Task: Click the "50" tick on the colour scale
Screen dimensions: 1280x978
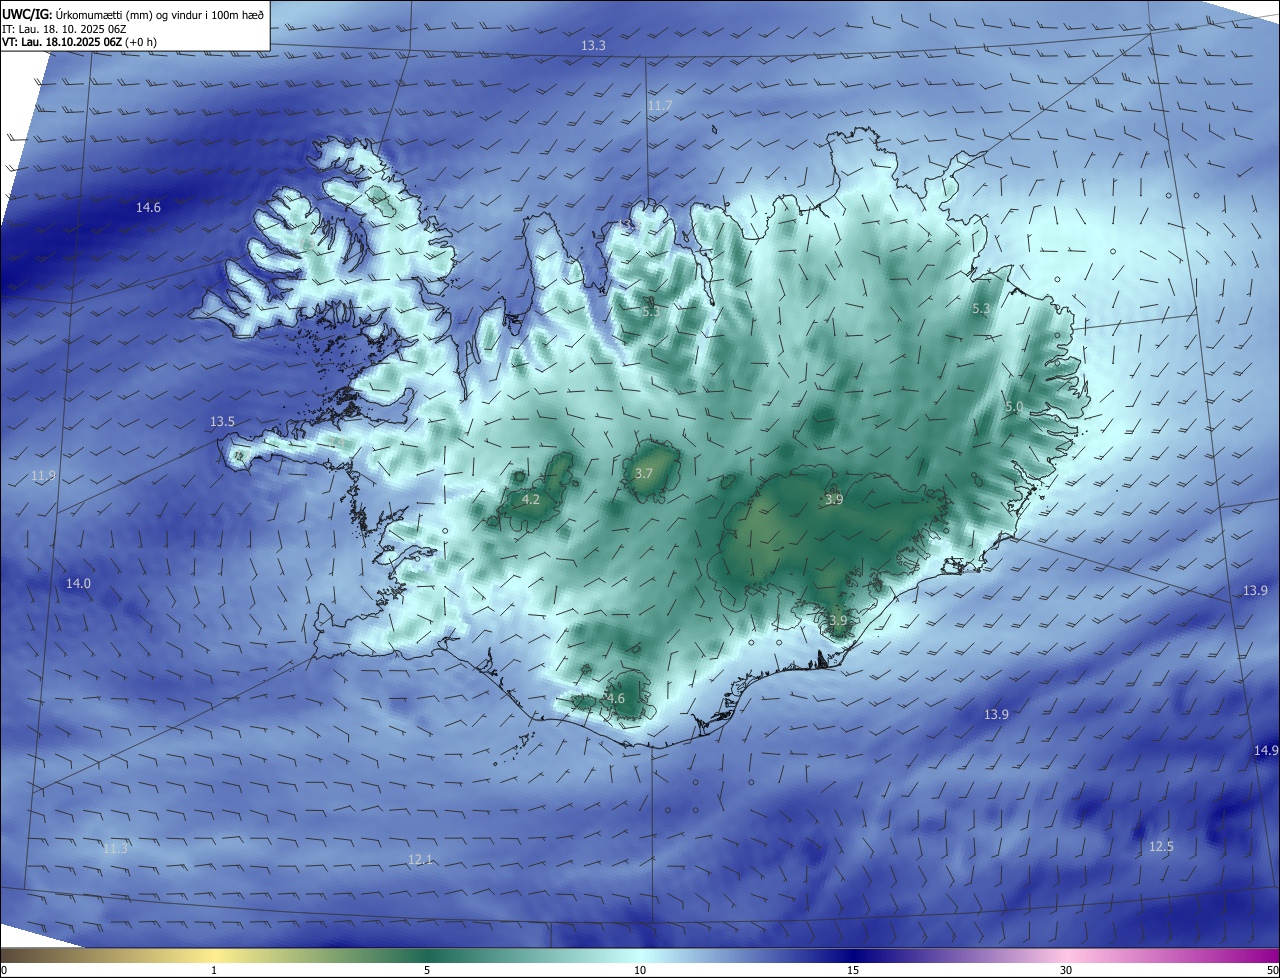Action: [1272, 970]
